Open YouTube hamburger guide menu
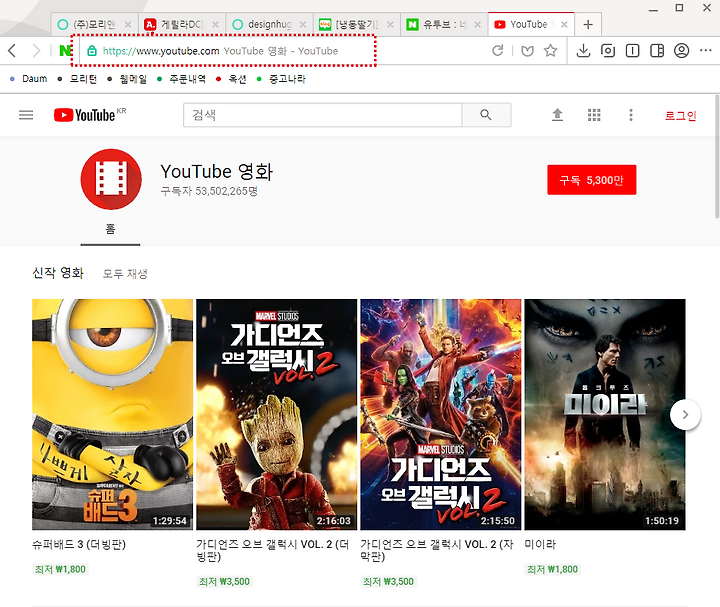The width and height of the screenshot is (720, 607). [26, 115]
